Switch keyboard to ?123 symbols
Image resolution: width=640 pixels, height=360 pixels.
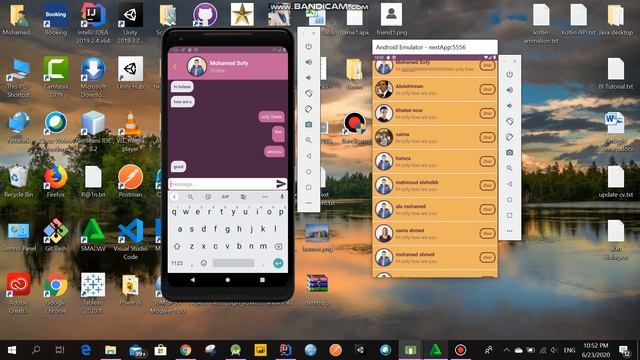tap(177, 263)
